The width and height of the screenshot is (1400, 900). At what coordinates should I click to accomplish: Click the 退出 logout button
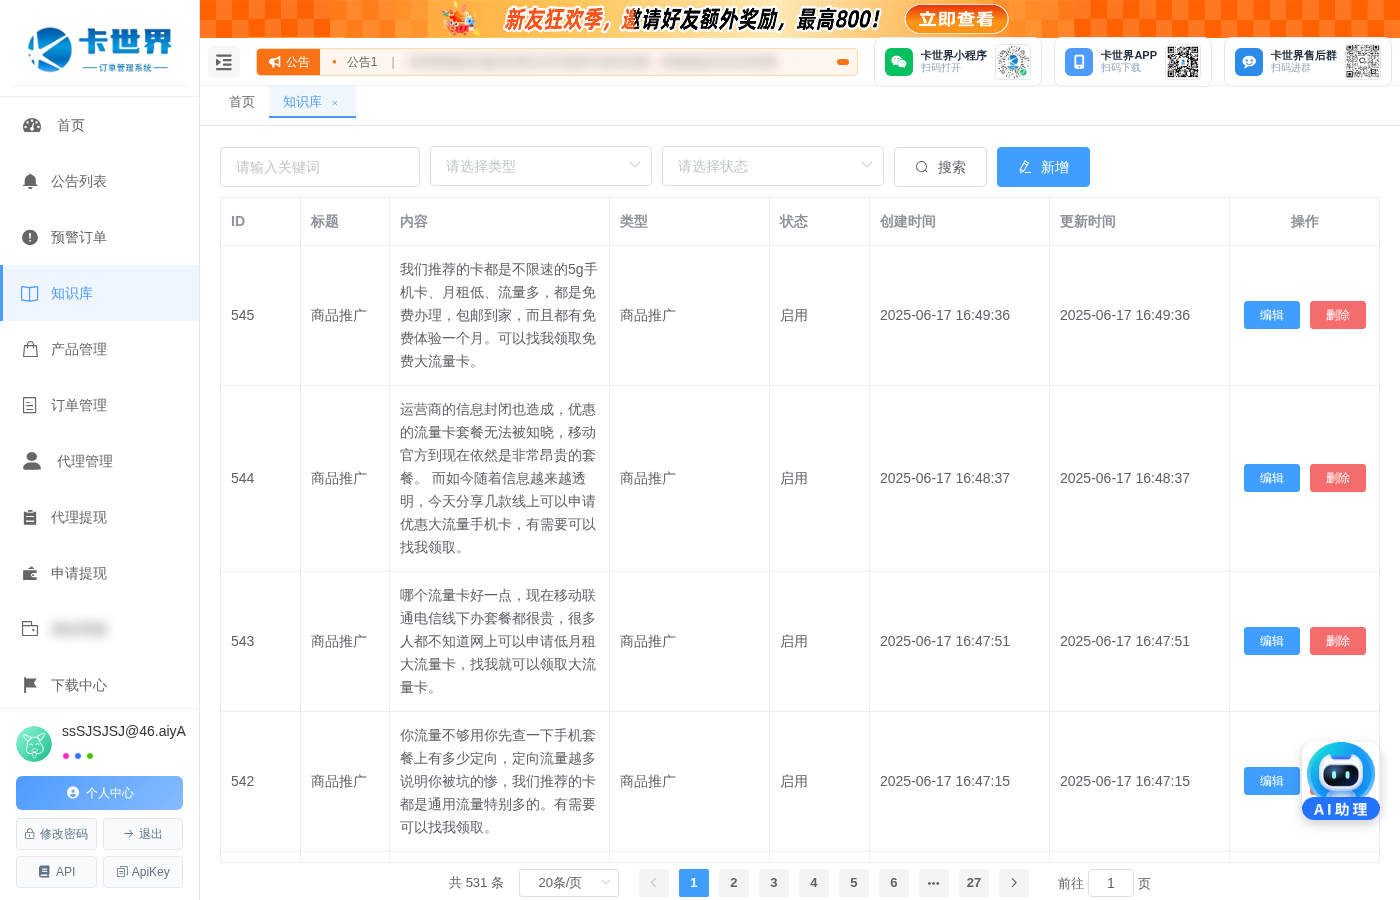coord(143,834)
